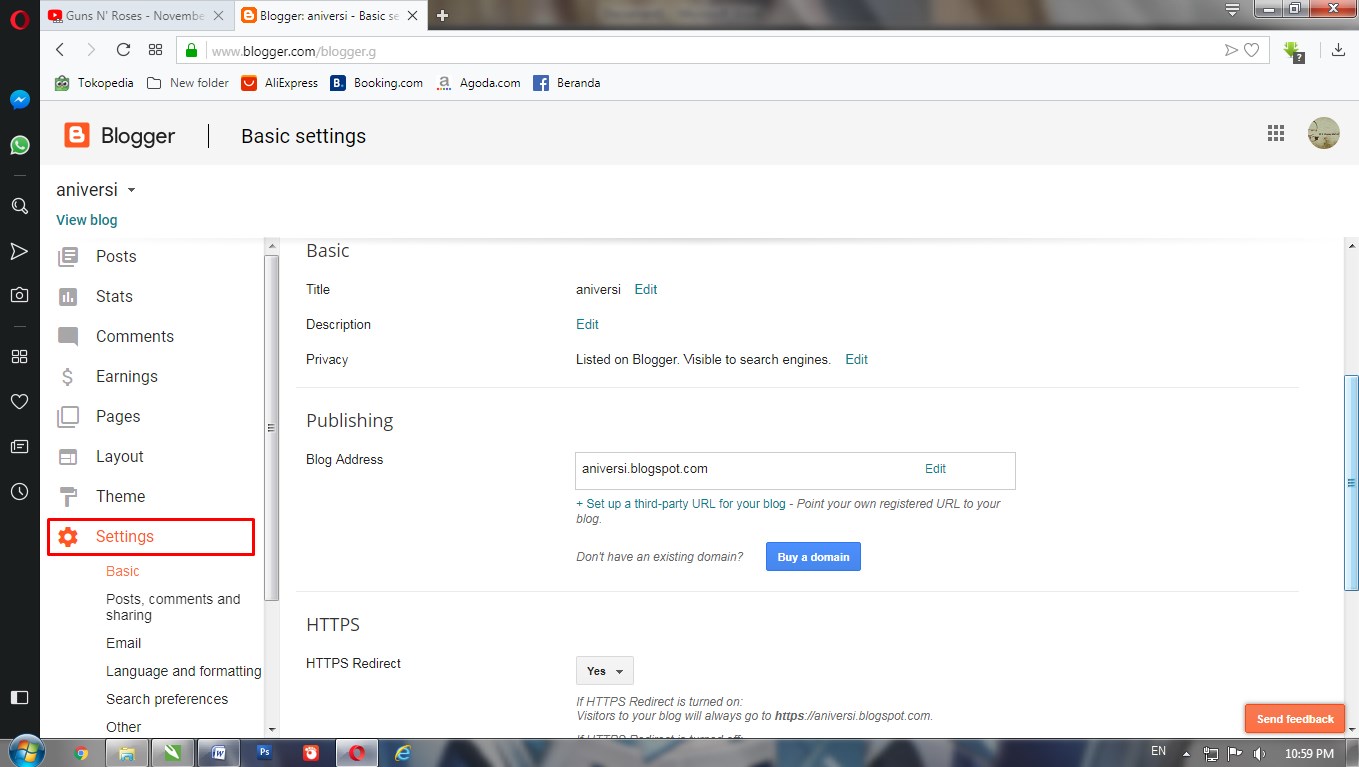Open Speed Dial from the sidebar
This screenshot has width=1359, height=767.
point(19,356)
